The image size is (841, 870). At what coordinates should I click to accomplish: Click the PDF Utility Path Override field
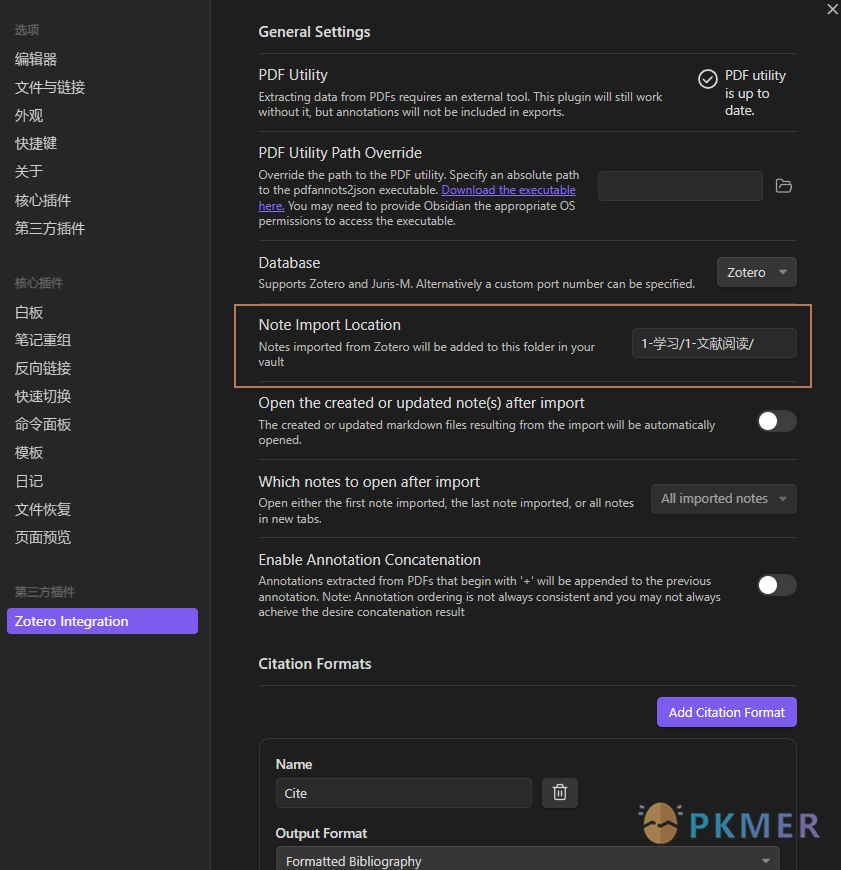(x=680, y=186)
